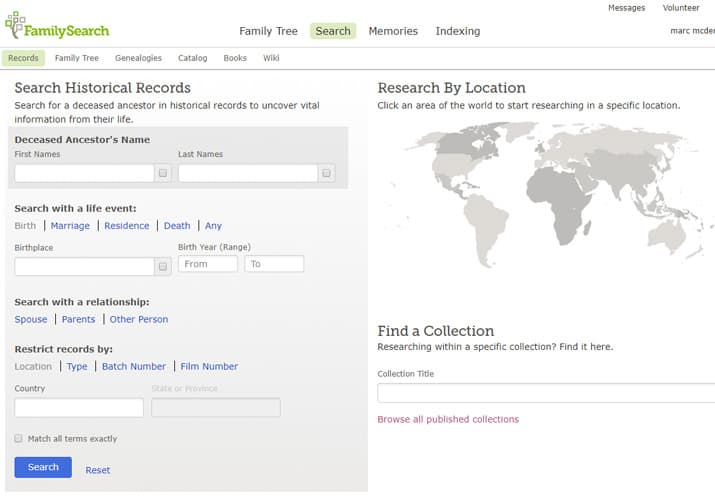Switch to the Catalog sub-tab
715x500 pixels.
click(x=192, y=58)
